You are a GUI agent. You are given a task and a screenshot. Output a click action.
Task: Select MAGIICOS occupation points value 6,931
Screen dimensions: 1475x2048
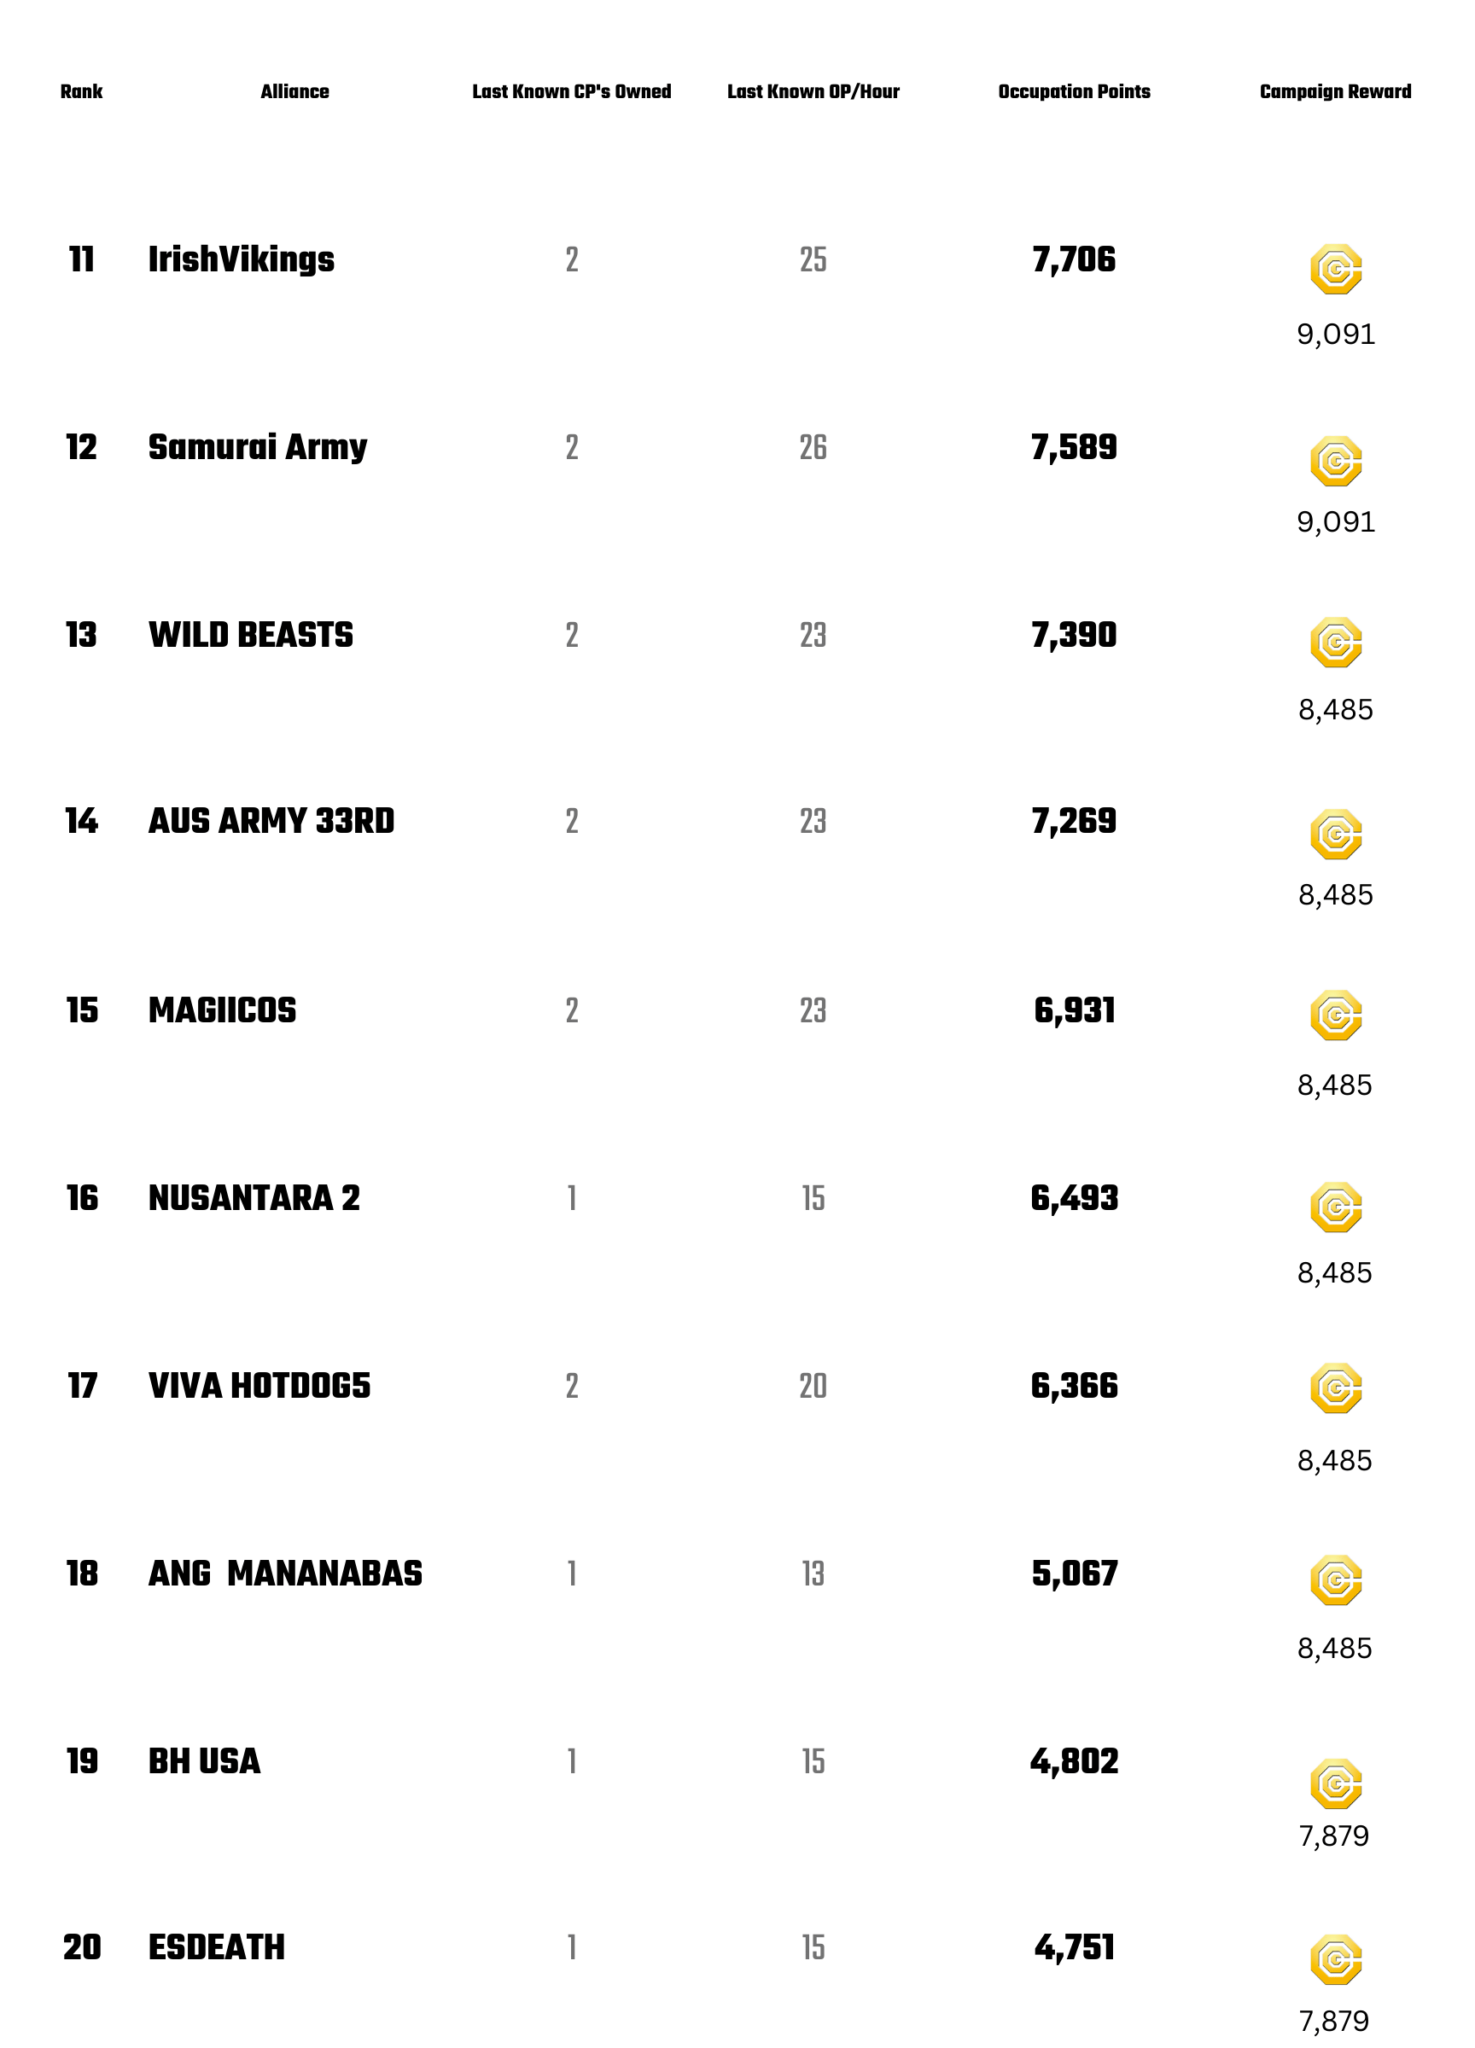pos(1074,1011)
